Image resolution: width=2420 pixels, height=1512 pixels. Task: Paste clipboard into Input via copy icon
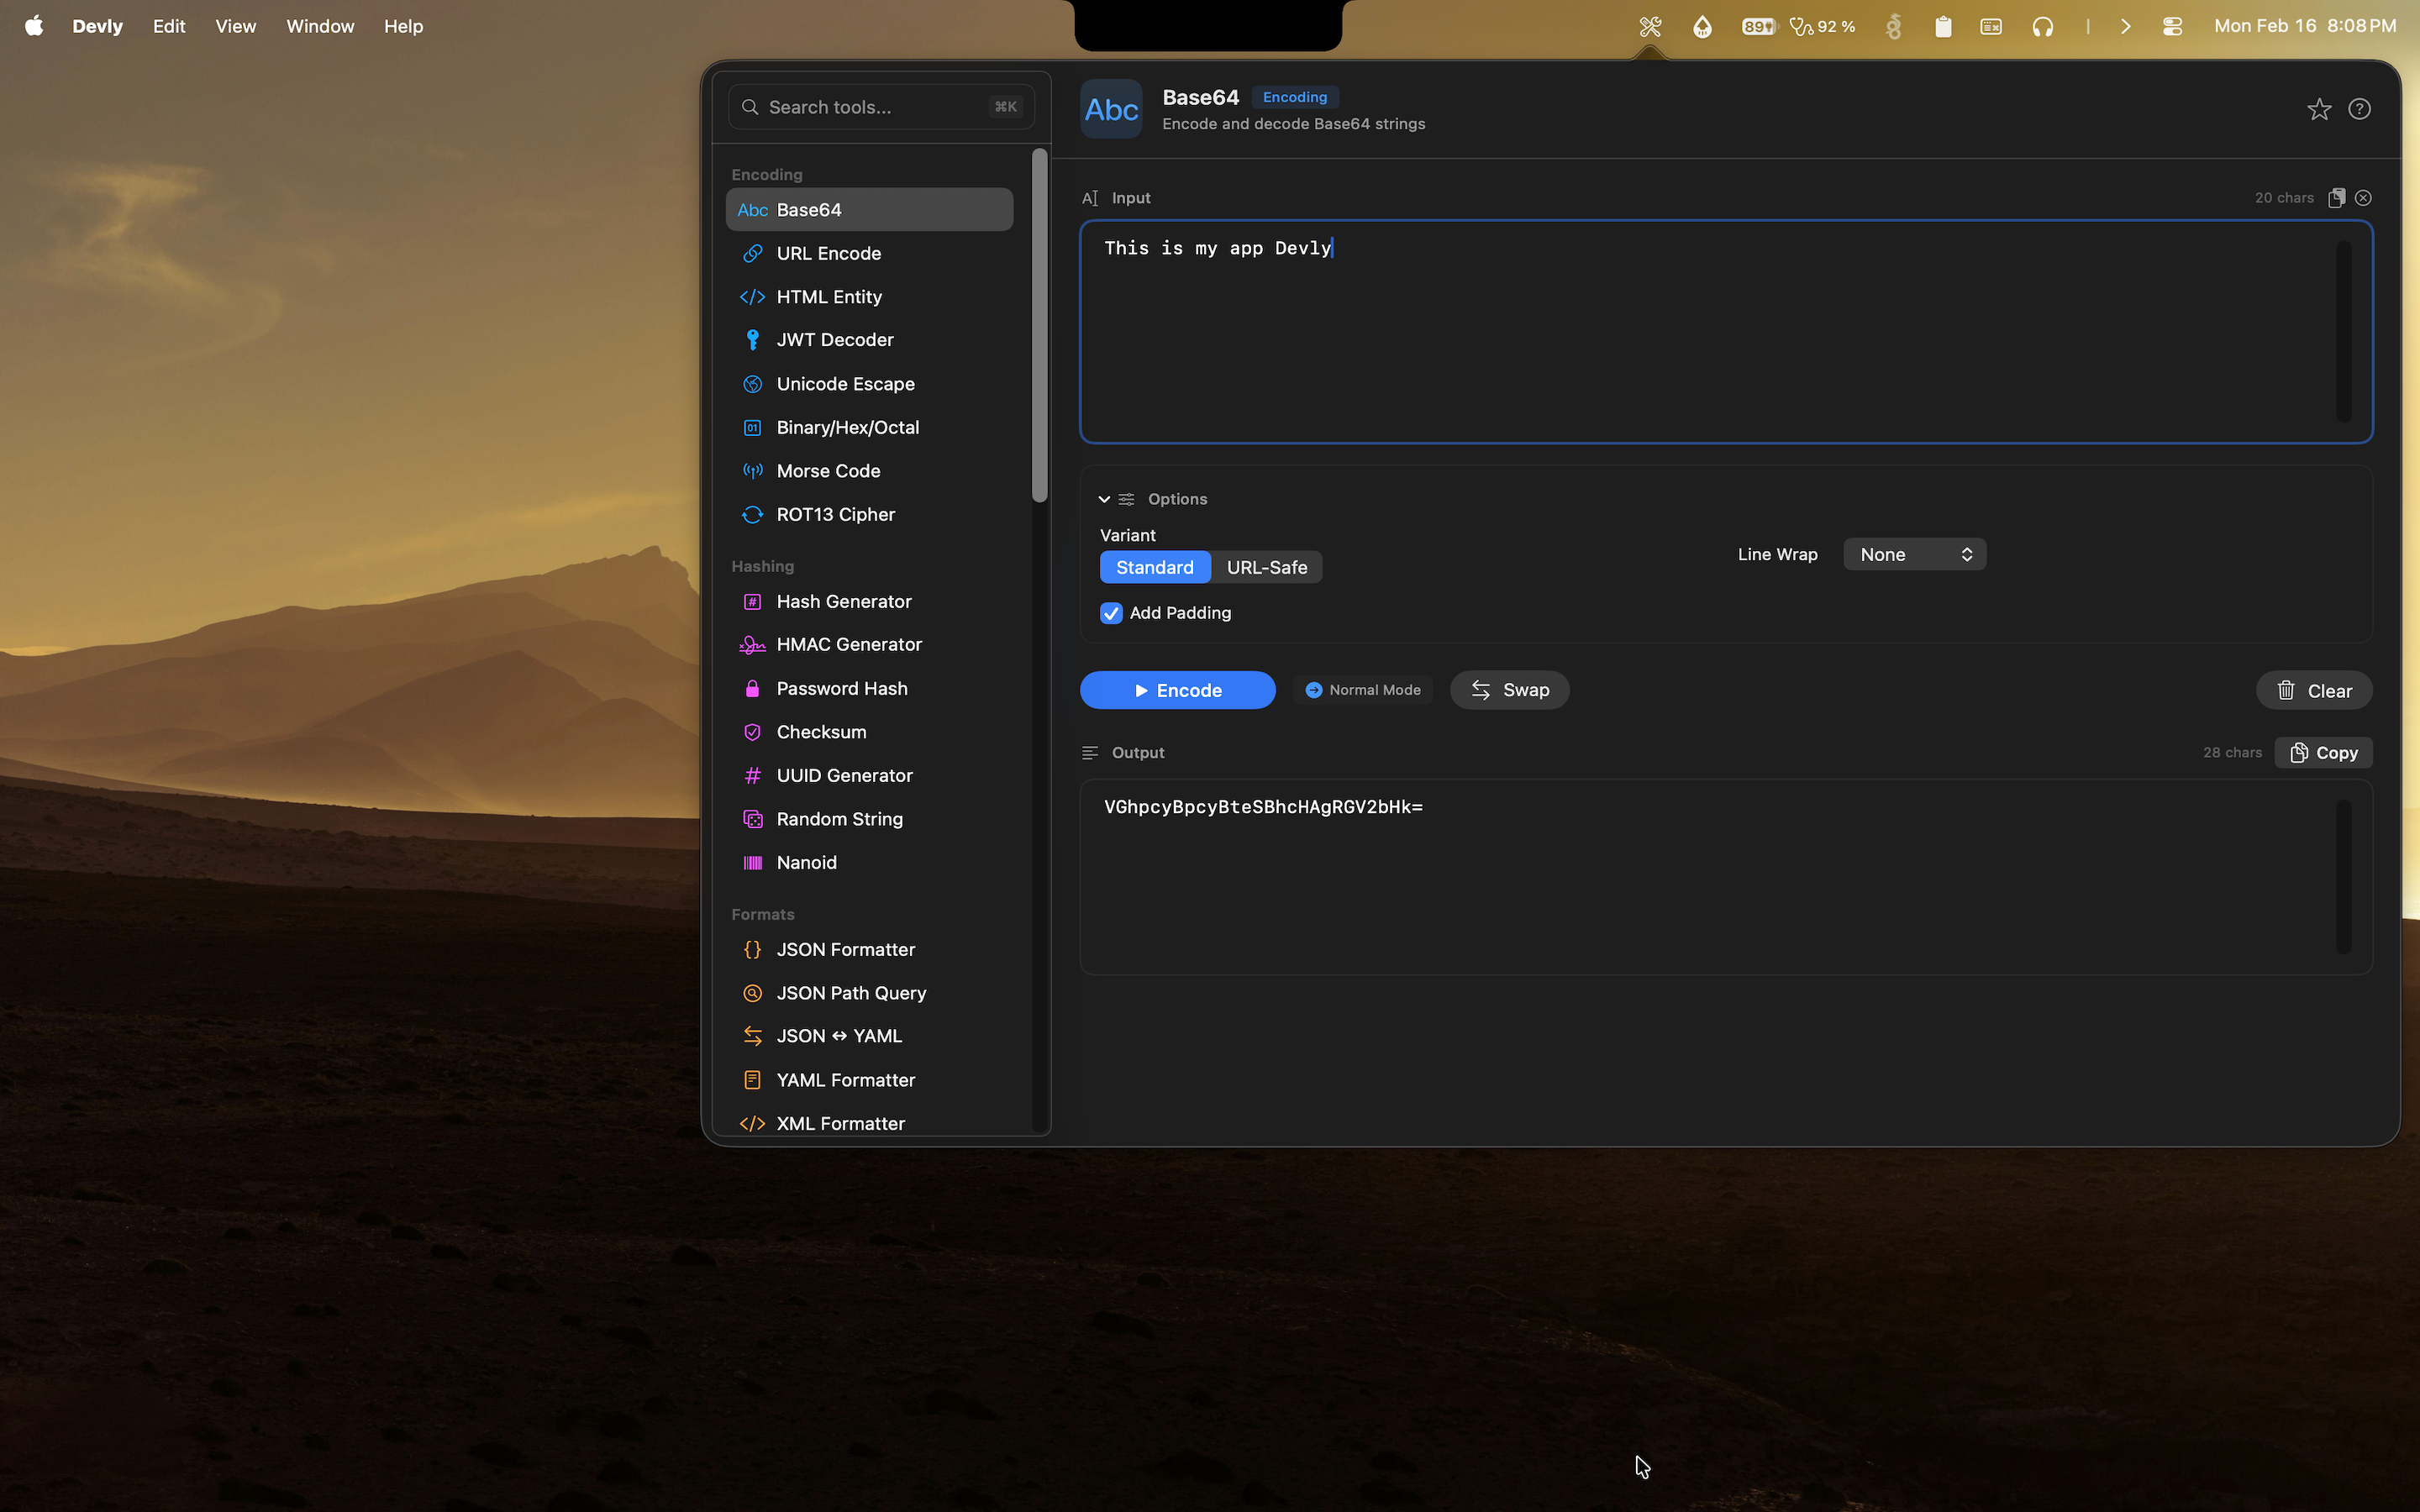click(2337, 197)
